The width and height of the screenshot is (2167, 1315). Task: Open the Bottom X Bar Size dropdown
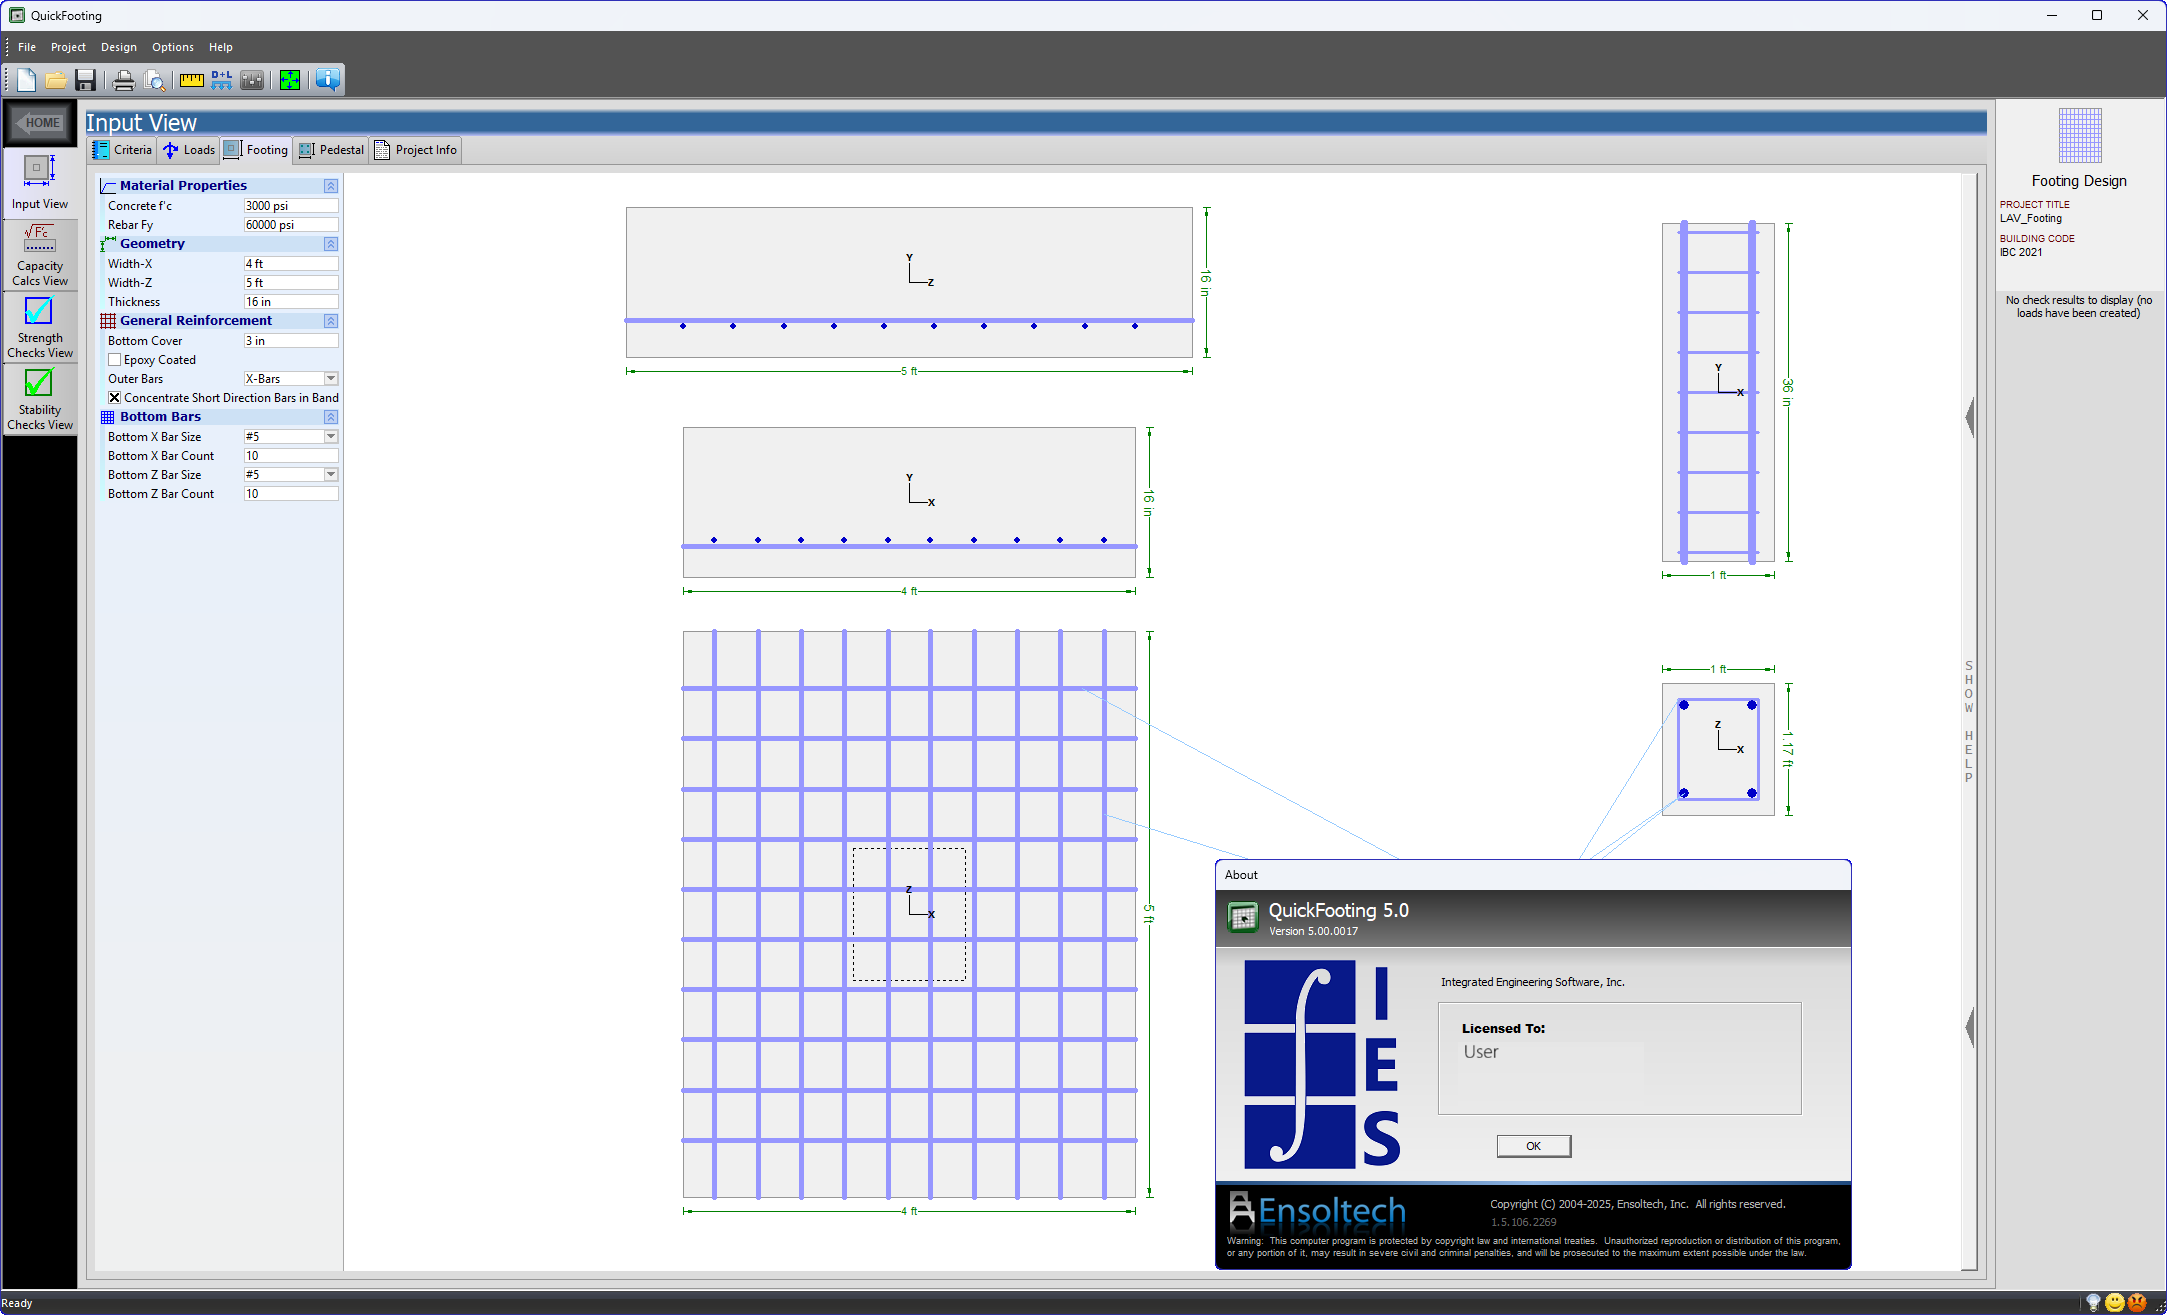[x=331, y=436]
